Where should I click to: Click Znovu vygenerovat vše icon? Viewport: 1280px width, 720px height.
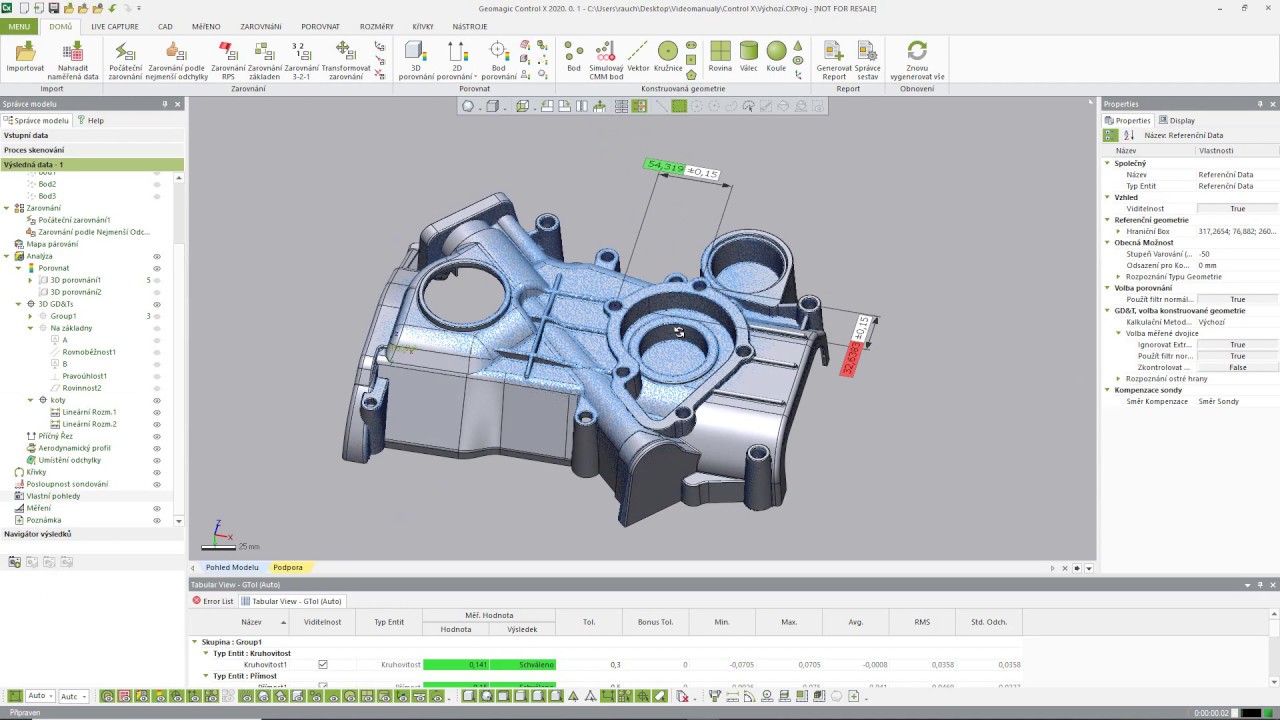point(916,52)
